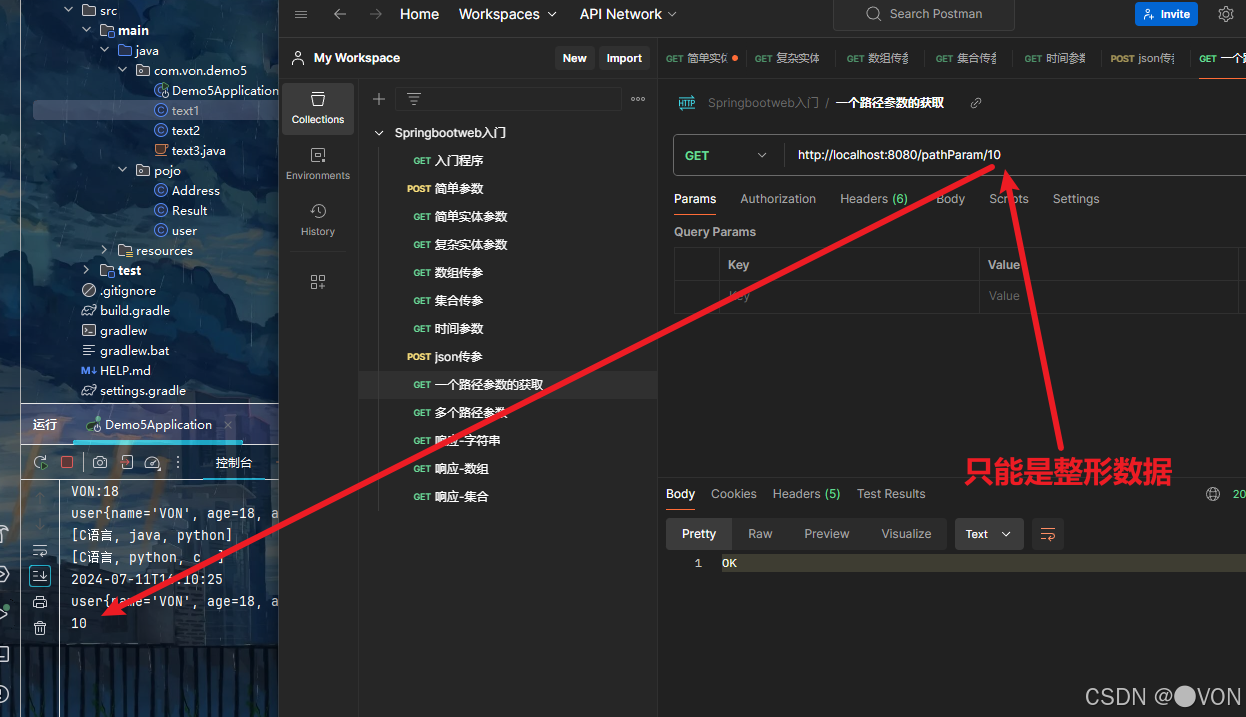The height and width of the screenshot is (717, 1246).
Task: Copy request link with the chain icon
Action: point(976,103)
